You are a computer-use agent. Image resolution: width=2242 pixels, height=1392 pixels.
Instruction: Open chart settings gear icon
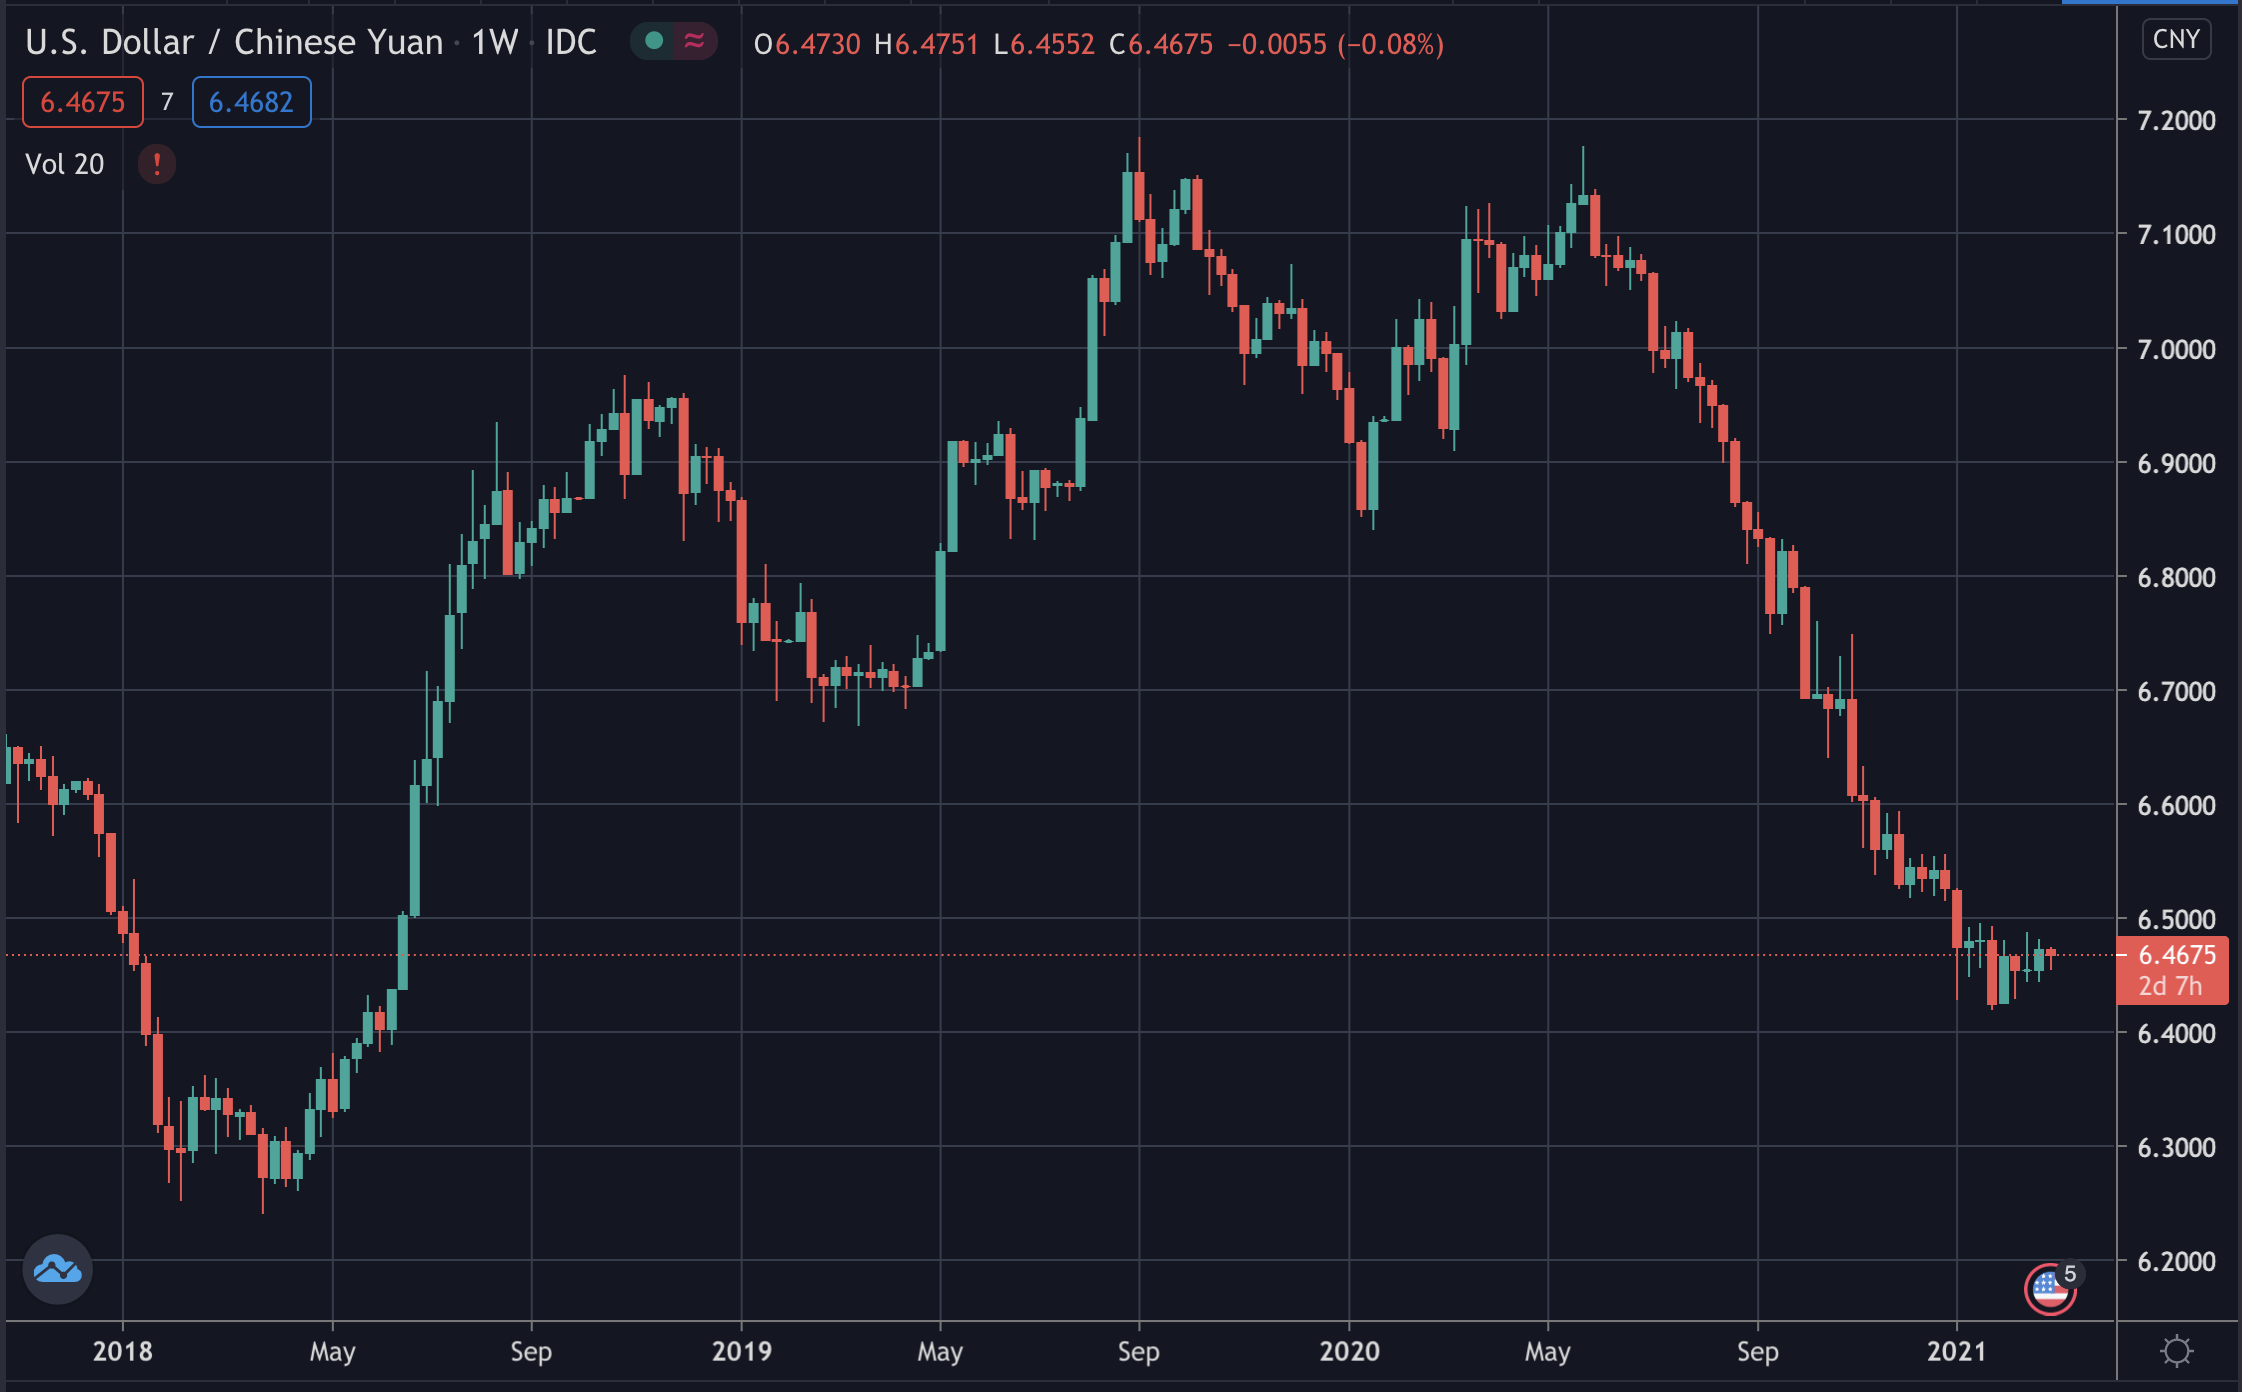pos(2177,1351)
